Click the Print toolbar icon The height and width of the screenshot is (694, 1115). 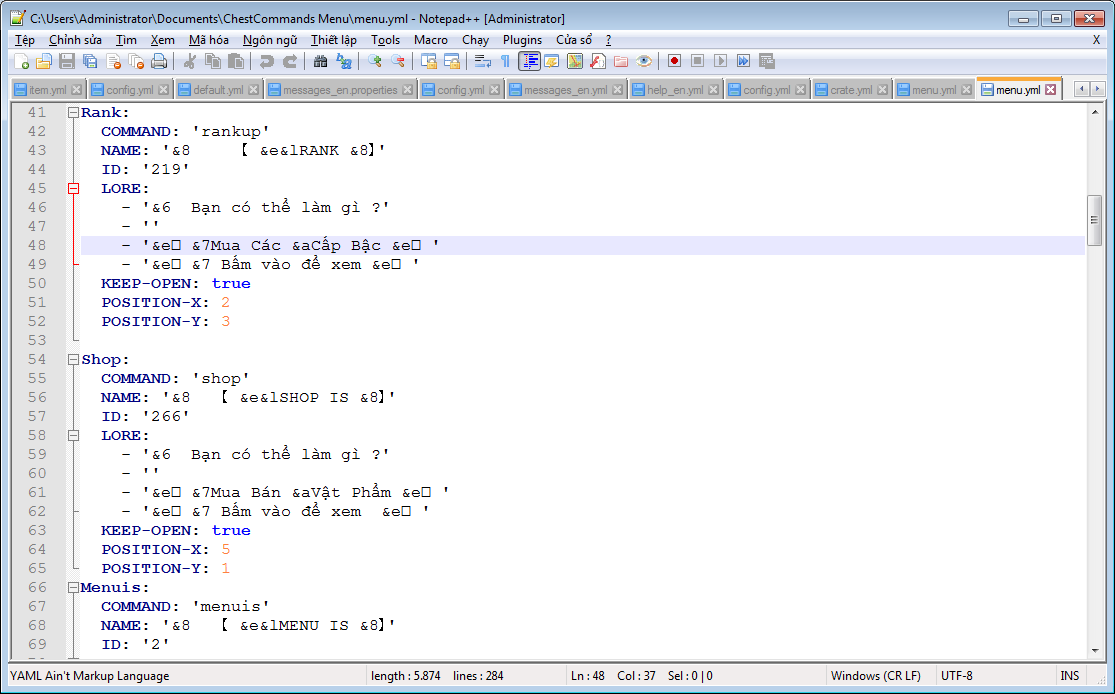(159, 61)
